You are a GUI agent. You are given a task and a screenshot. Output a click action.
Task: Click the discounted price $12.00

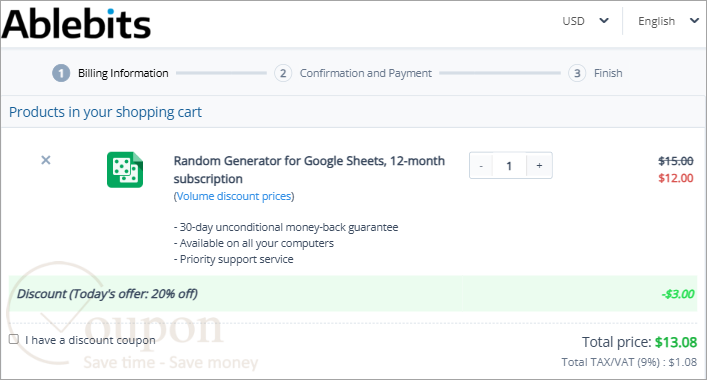coord(675,178)
